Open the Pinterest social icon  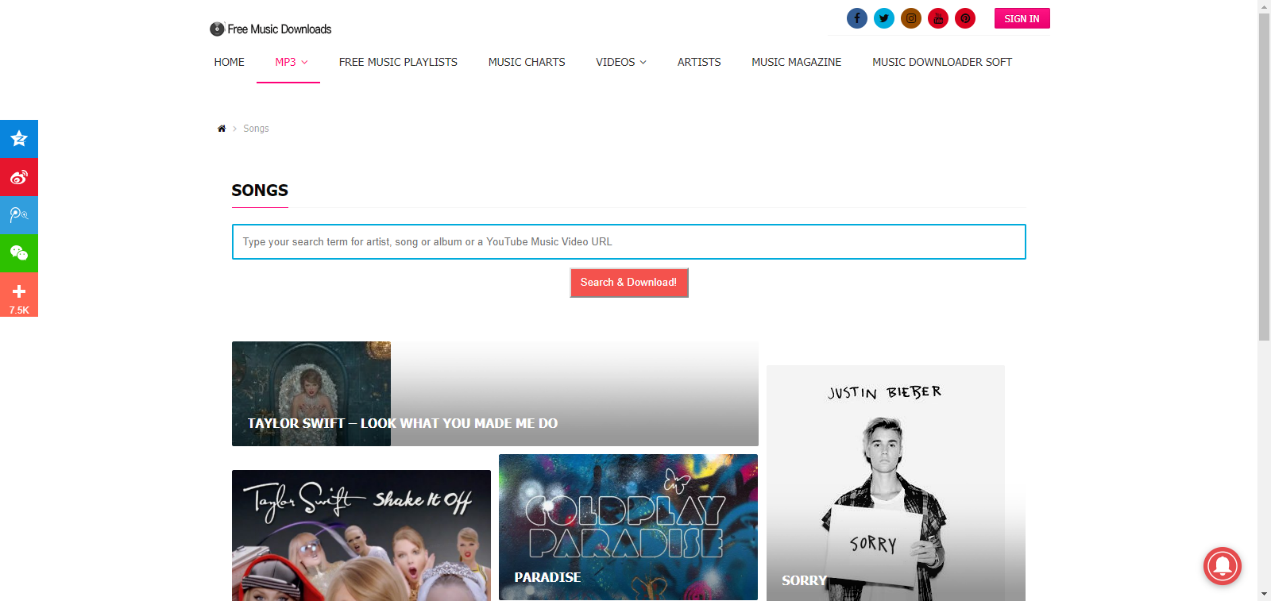click(x=965, y=18)
